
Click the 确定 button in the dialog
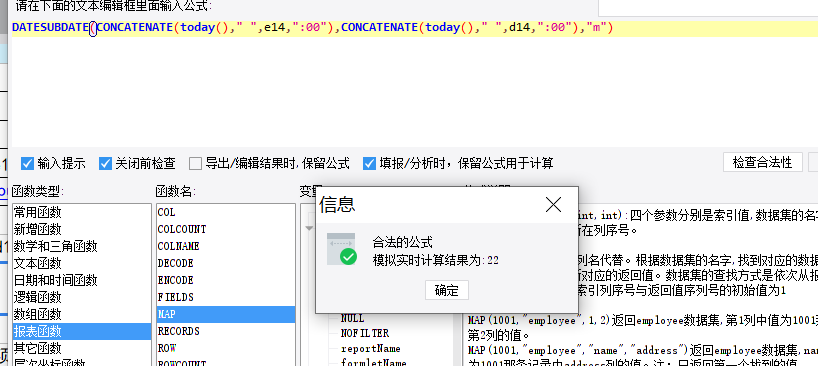(447, 290)
